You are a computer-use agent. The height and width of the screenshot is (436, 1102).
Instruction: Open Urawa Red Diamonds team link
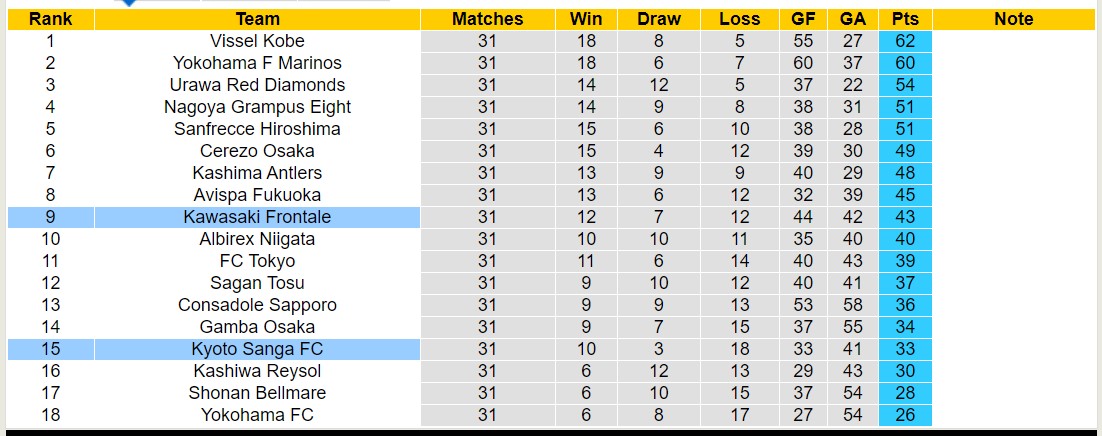257,85
